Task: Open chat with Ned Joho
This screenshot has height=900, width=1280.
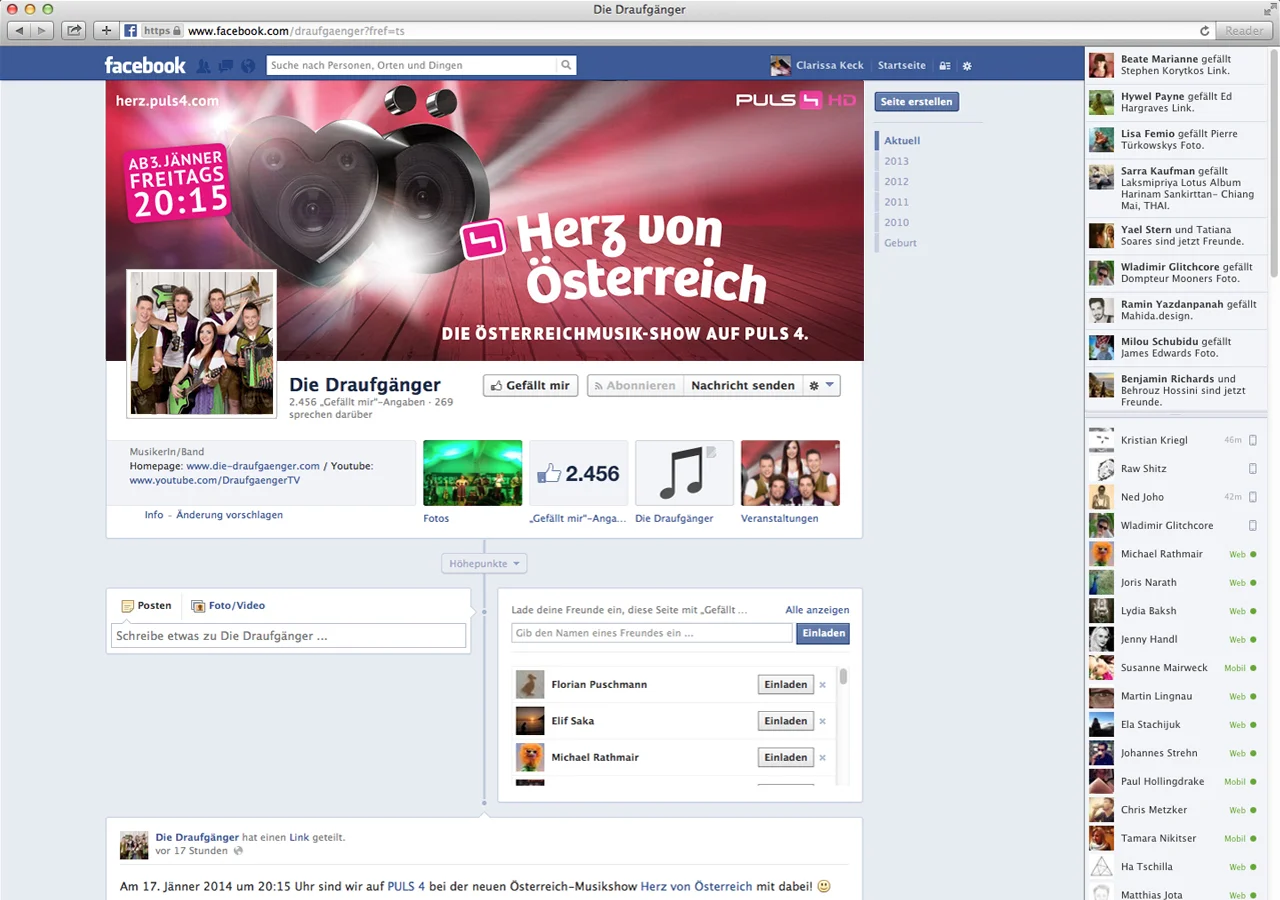Action: click(1173, 497)
